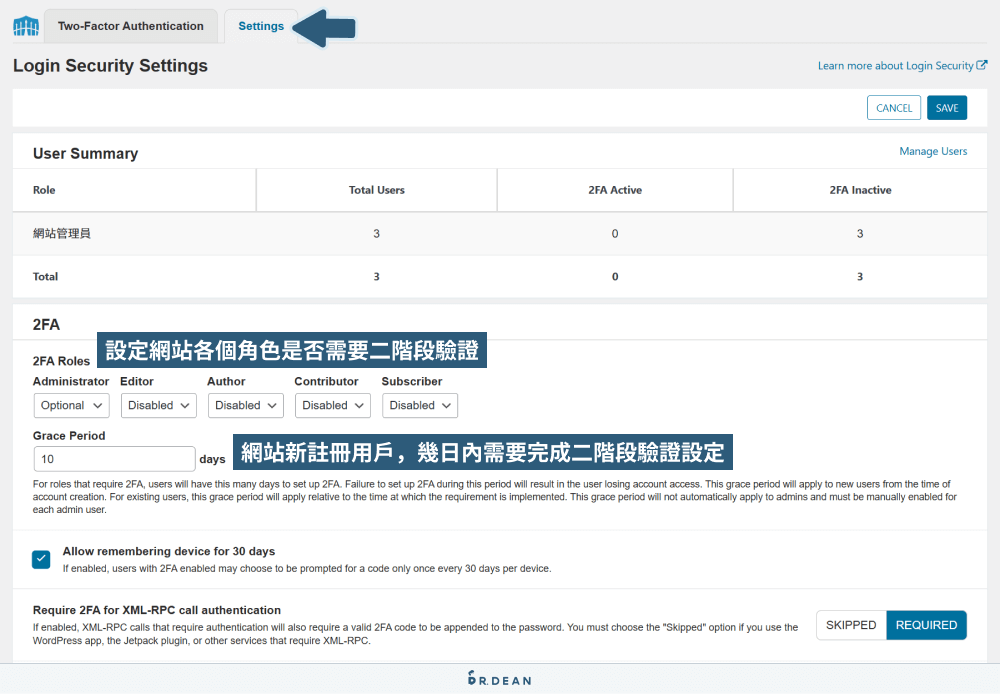Click the Grace Period days input field
This screenshot has height=694, width=1000.
pos(114,458)
